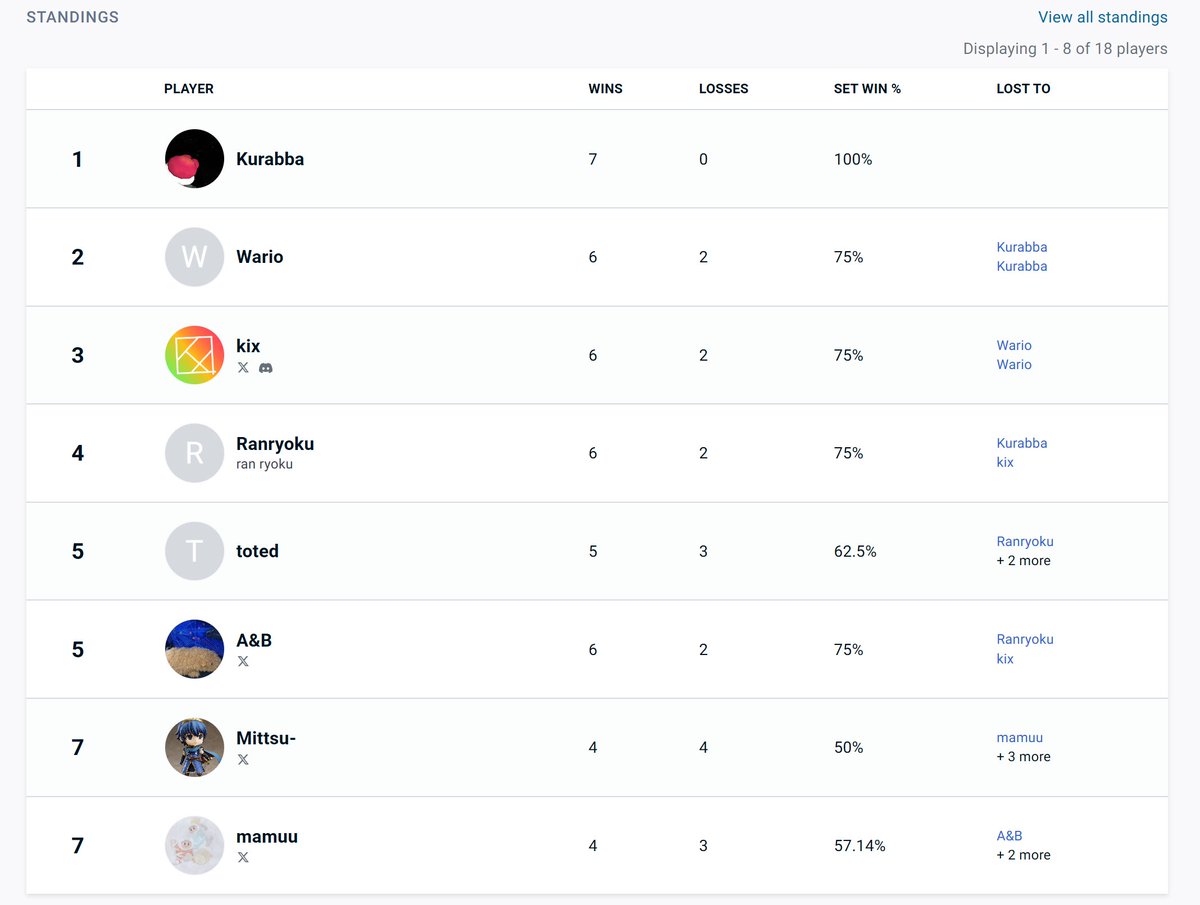This screenshot has height=905, width=1200.
Task: Expand toted's '+ 2 more' losses
Action: point(1024,561)
